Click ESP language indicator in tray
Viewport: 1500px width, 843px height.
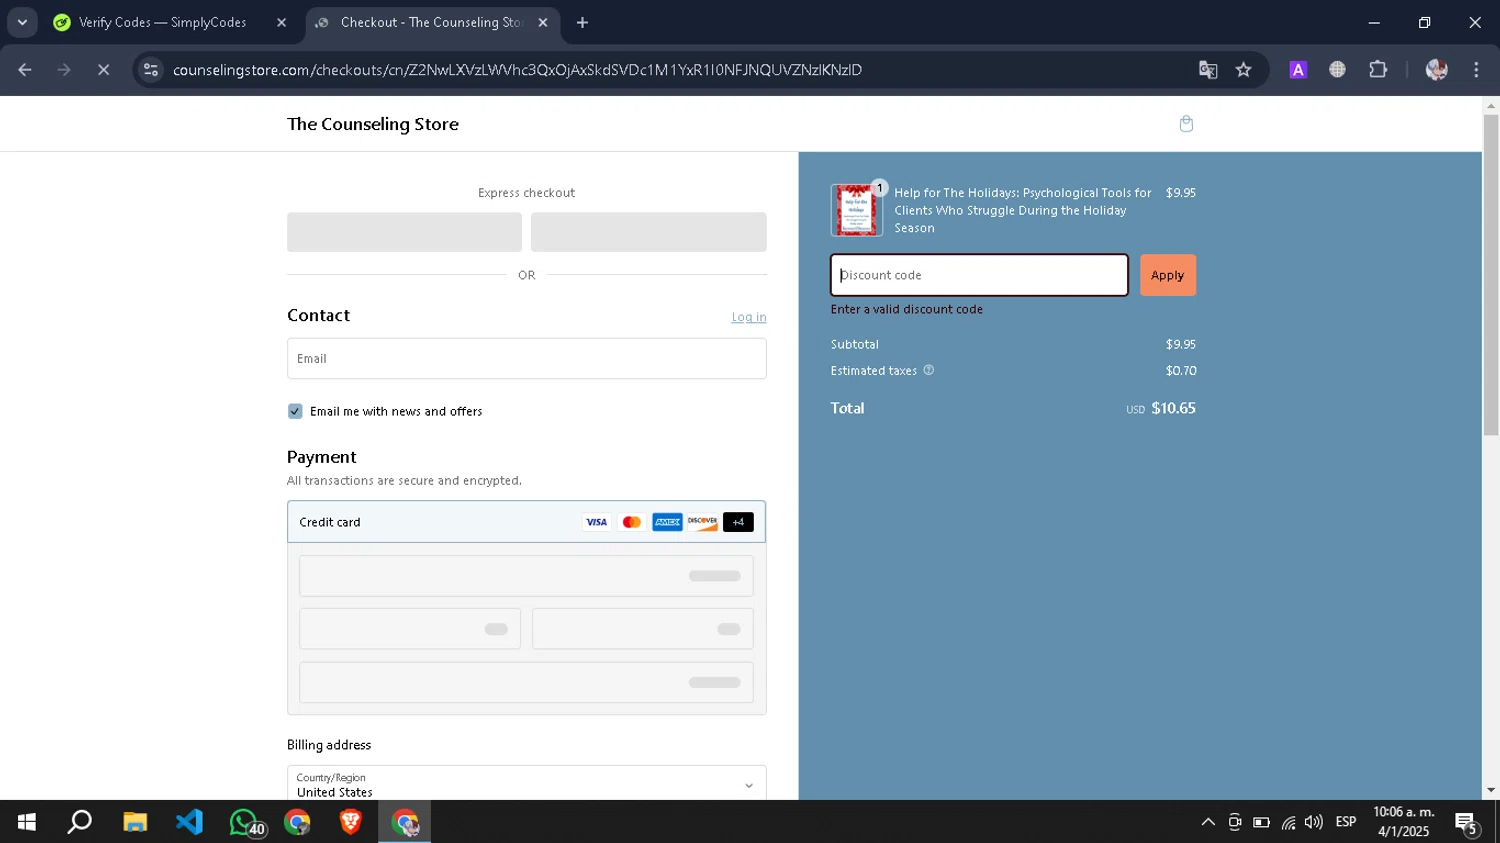tap(1346, 822)
